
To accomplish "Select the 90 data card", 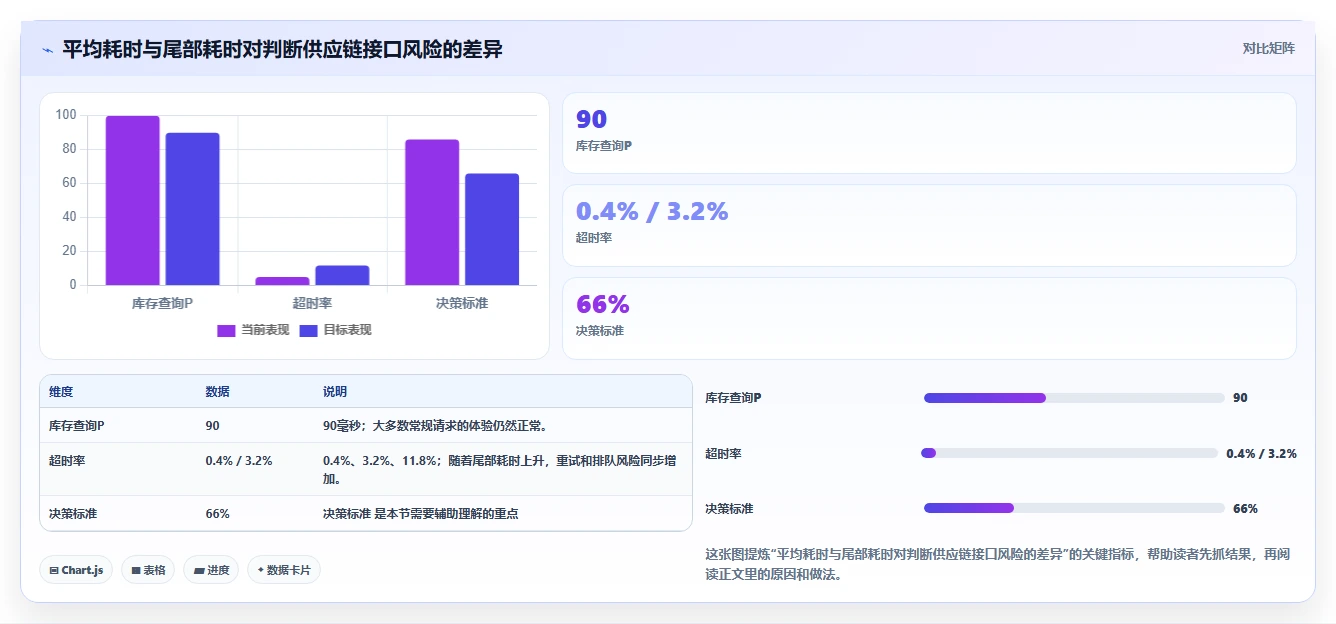I will [929, 133].
